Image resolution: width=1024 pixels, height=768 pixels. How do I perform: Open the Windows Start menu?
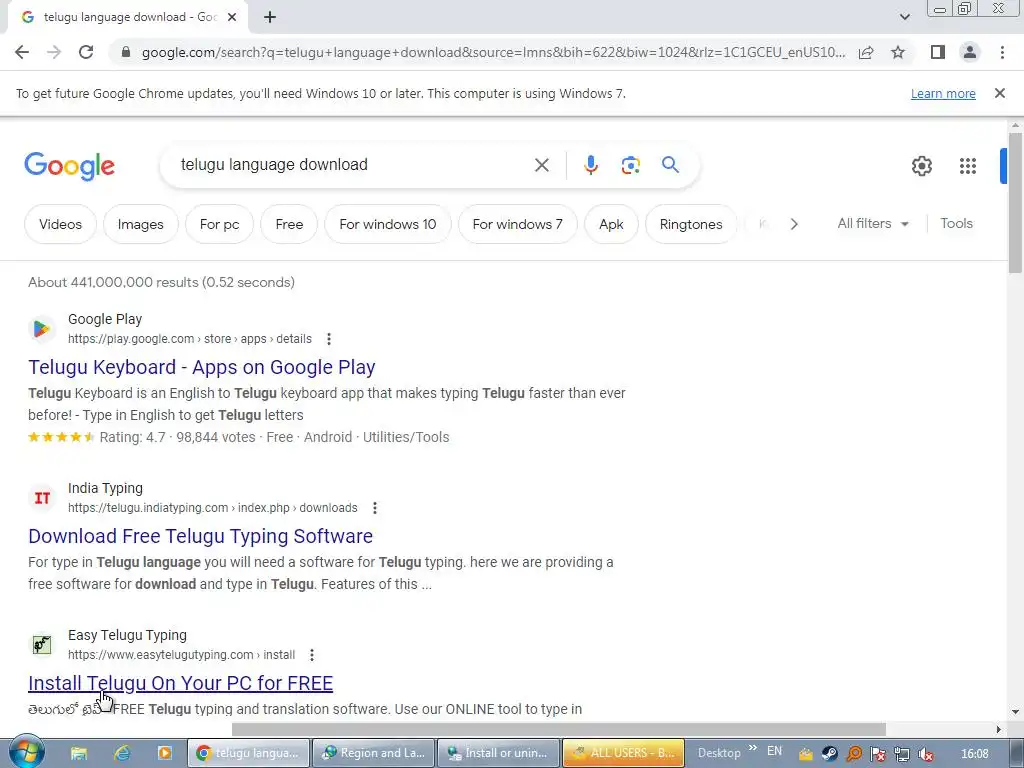pos(26,752)
